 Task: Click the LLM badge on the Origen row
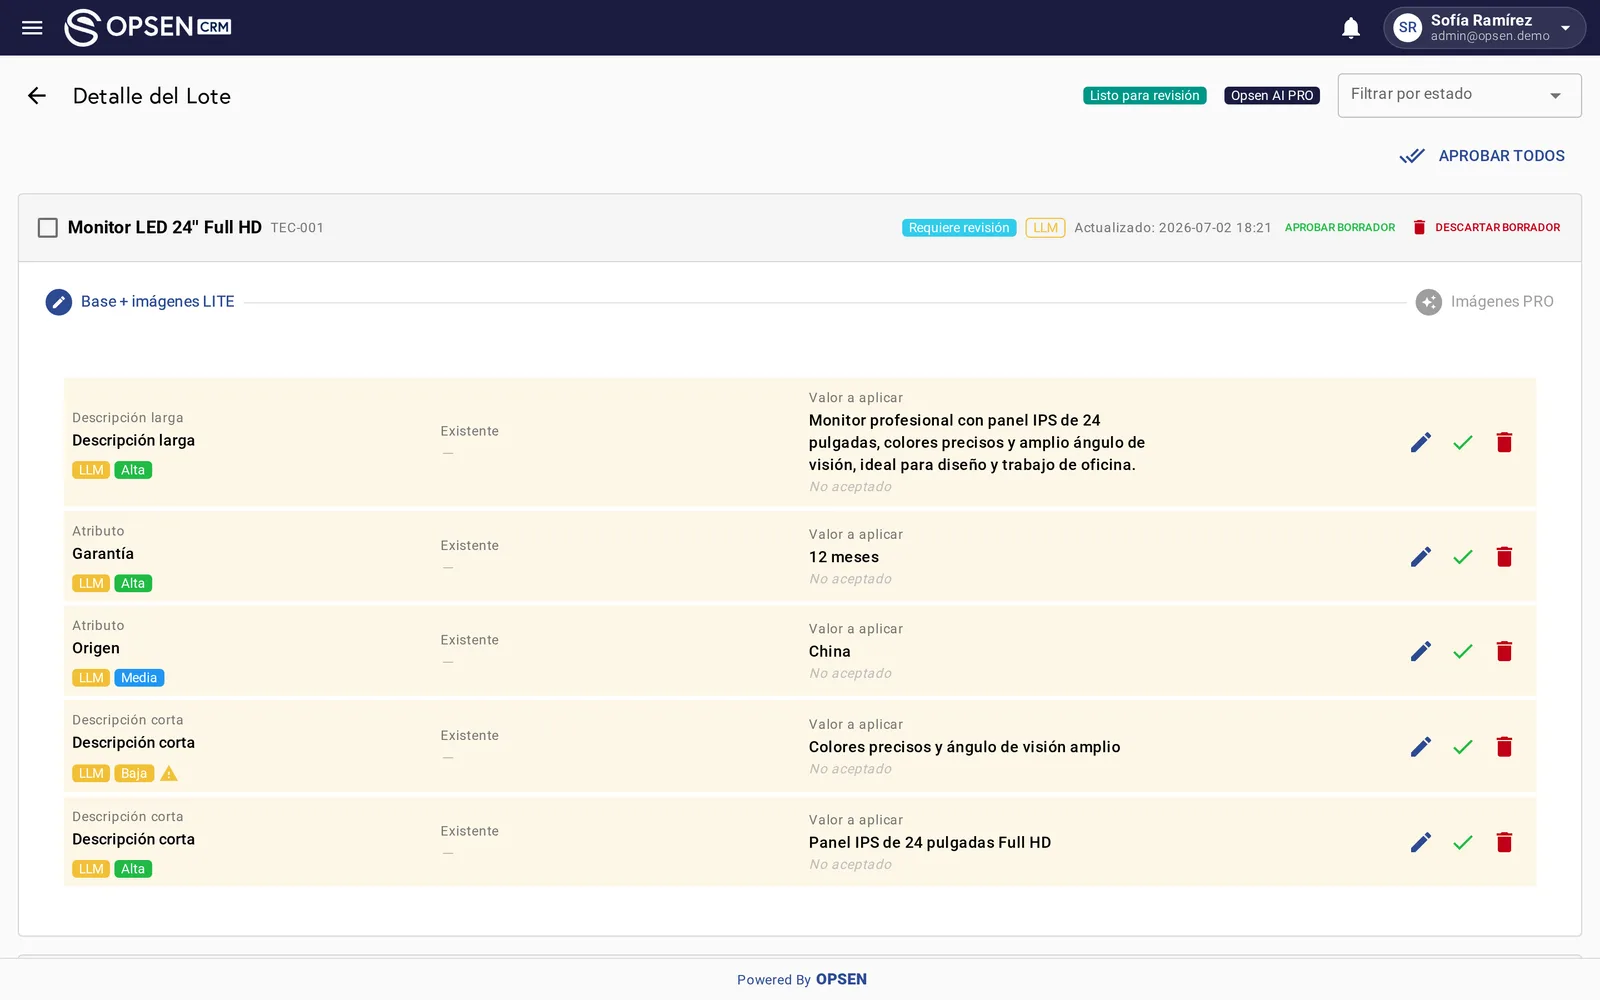point(91,678)
